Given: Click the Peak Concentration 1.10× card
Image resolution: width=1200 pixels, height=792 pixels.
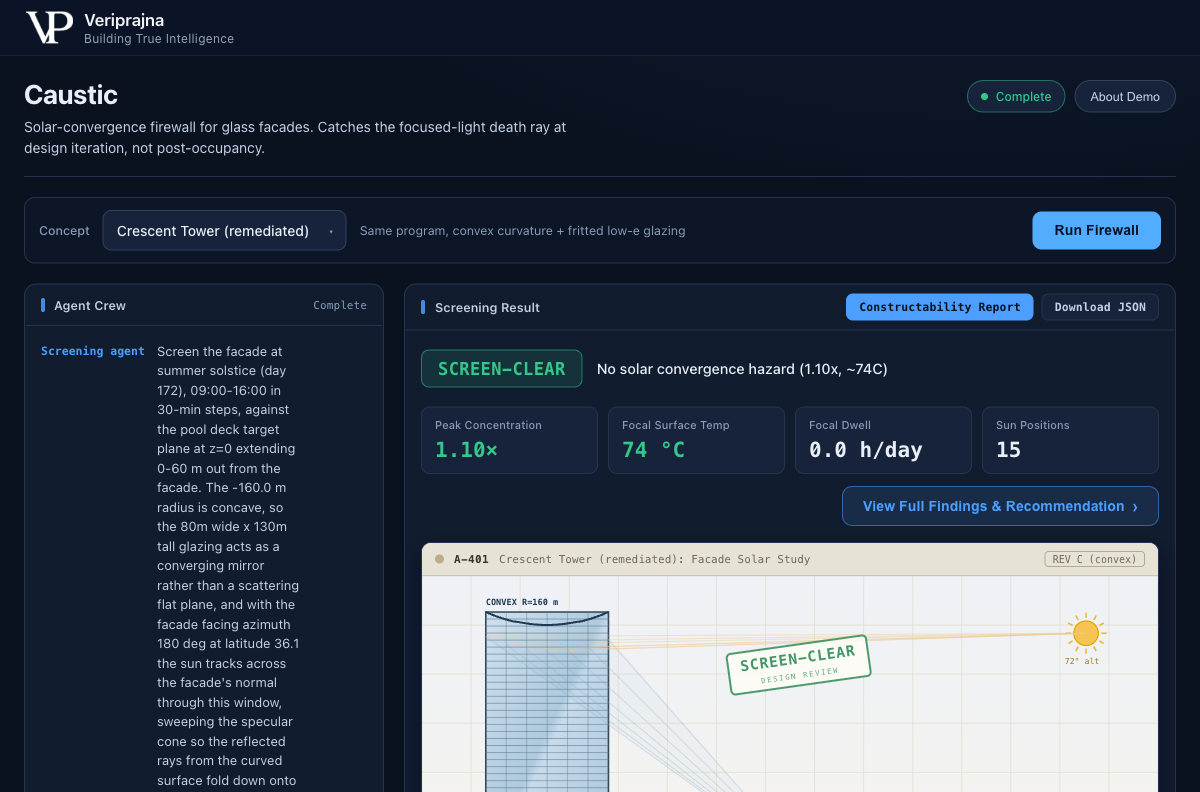Looking at the screenshot, I should pos(509,440).
